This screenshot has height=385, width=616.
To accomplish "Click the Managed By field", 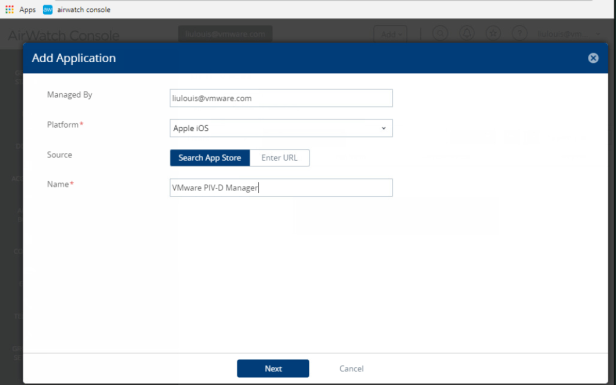I will coord(281,98).
